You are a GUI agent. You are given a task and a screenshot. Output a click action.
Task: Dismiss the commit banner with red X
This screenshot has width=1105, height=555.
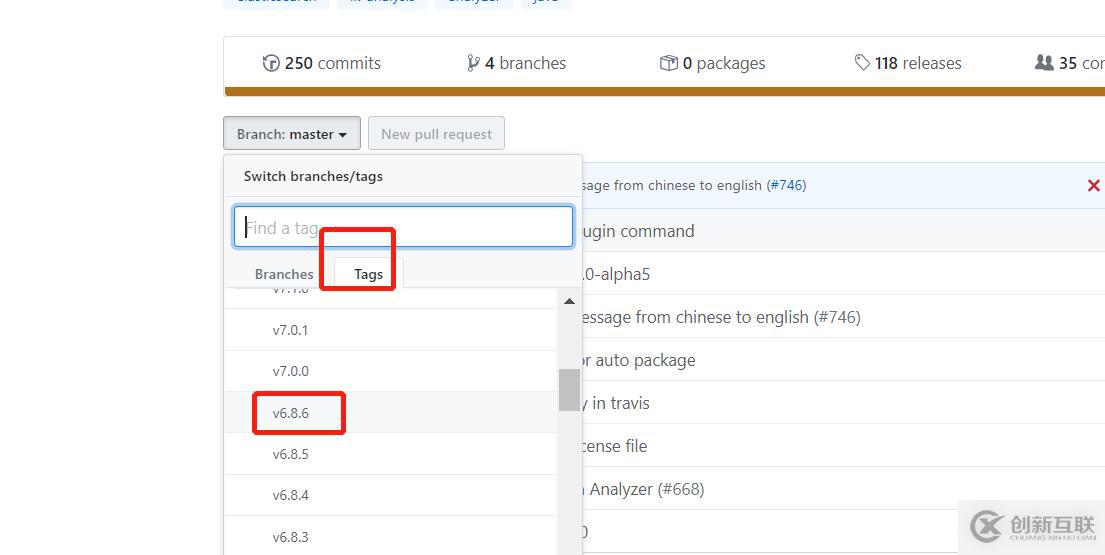[x=1094, y=186]
